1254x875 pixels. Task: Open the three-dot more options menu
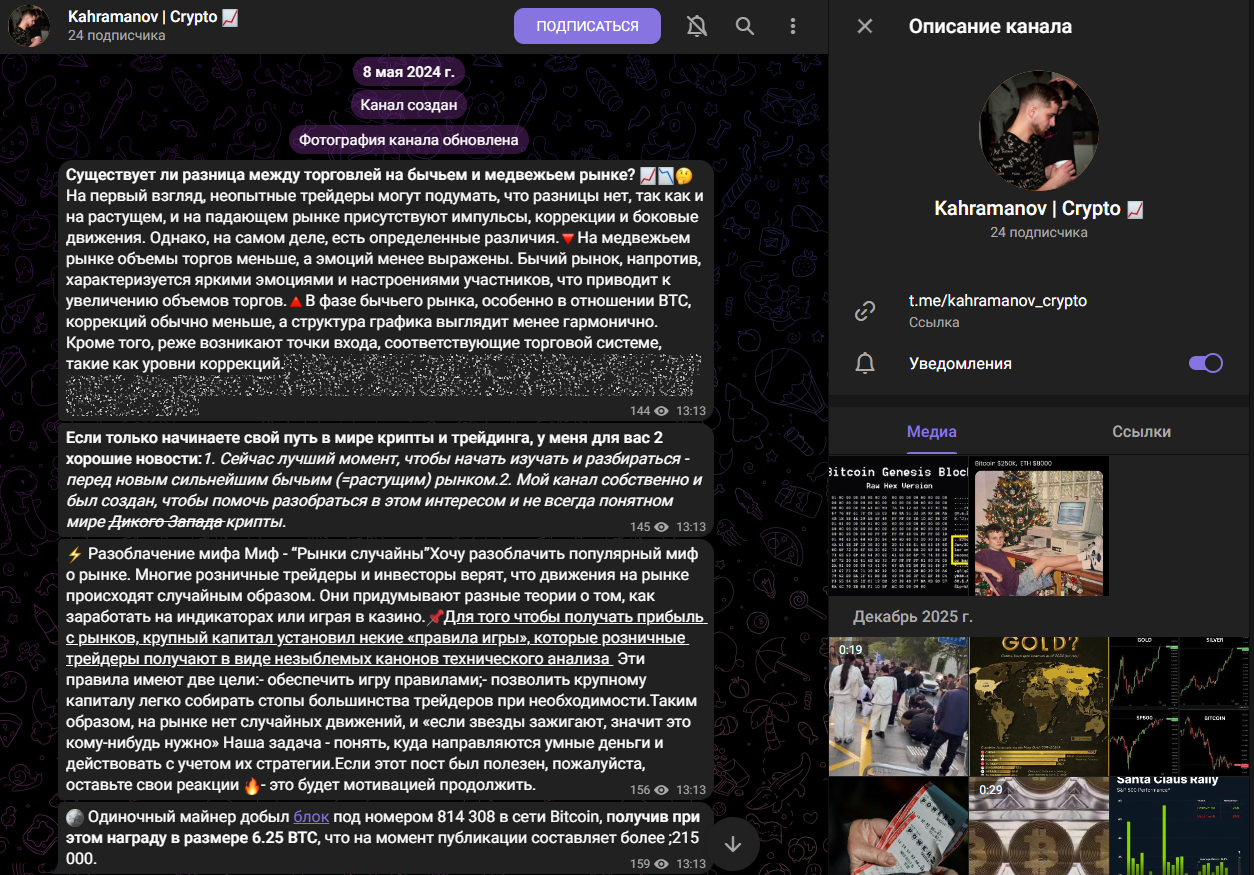793,26
